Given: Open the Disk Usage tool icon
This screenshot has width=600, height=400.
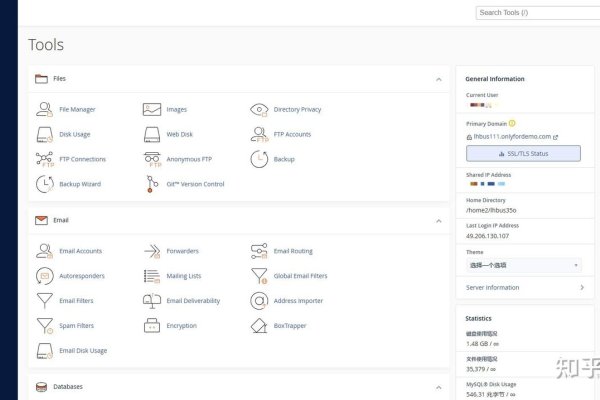Looking at the screenshot, I should (44, 134).
